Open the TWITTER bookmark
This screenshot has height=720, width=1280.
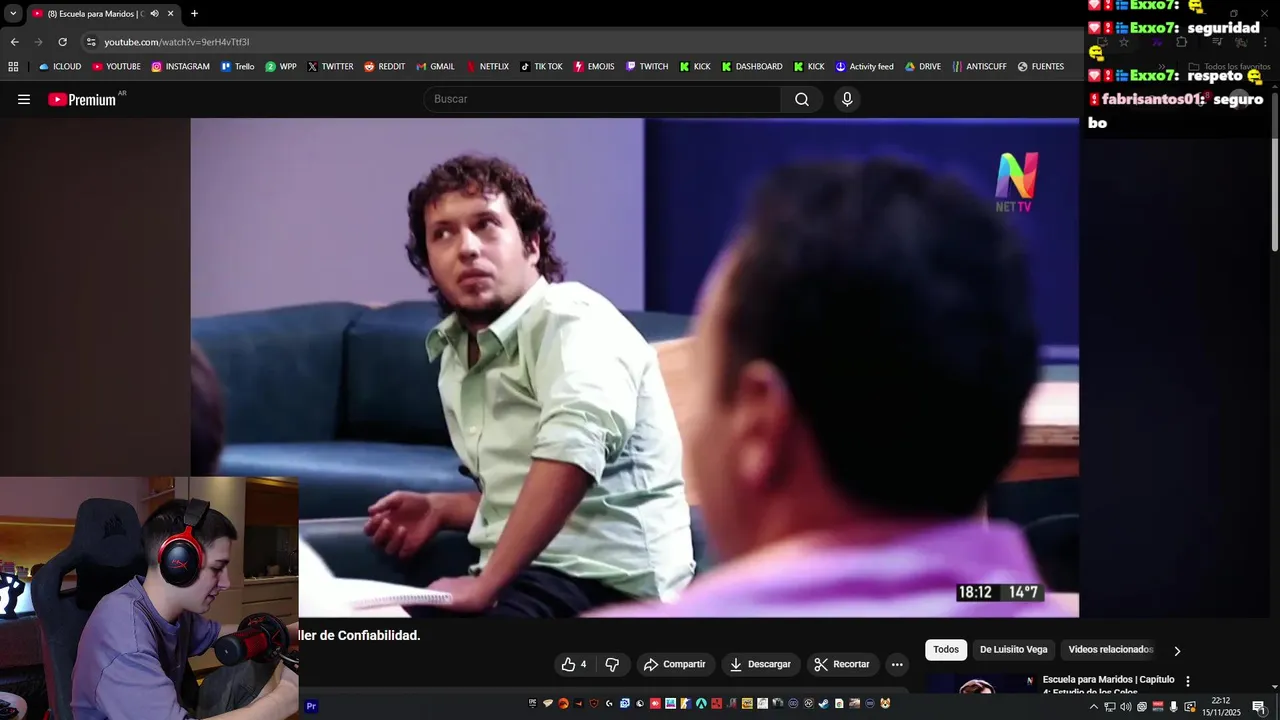point(330,67)
